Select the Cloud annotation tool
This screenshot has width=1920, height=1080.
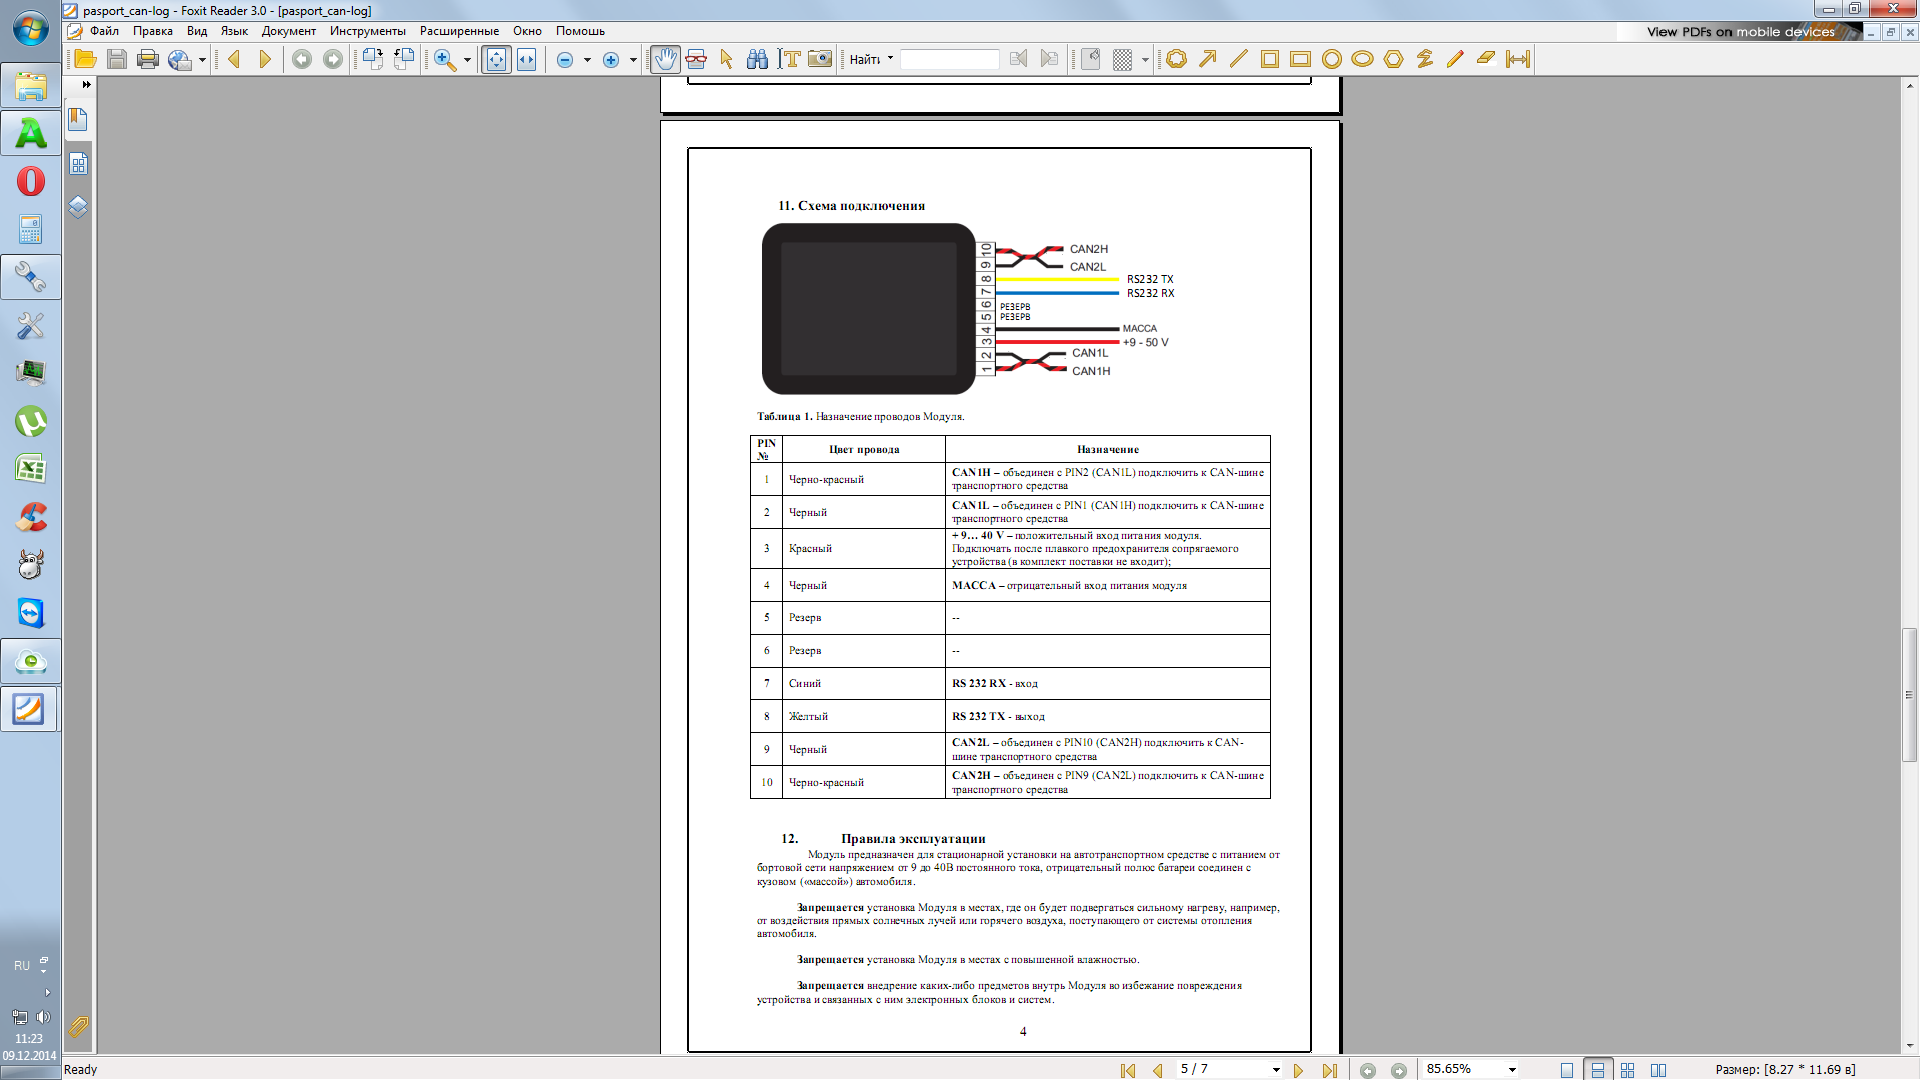1177,59
